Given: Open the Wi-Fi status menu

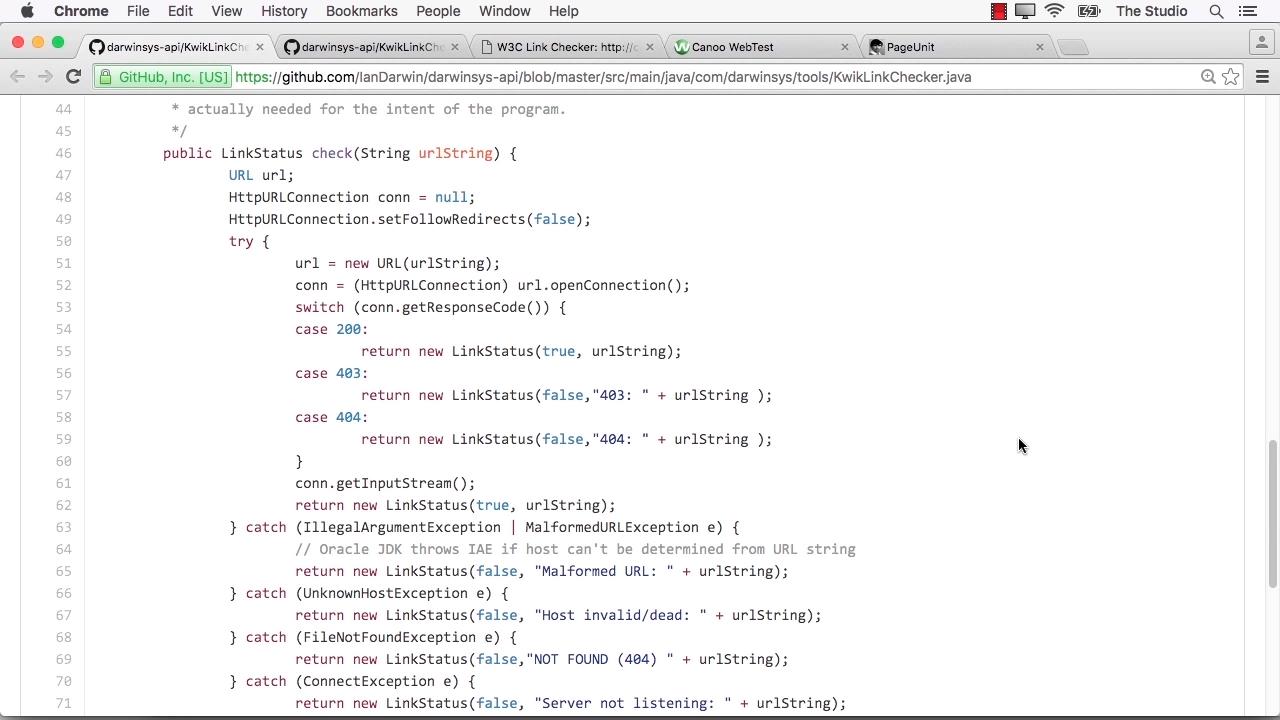Looking at the screenshot, I should pos(1054,11).
